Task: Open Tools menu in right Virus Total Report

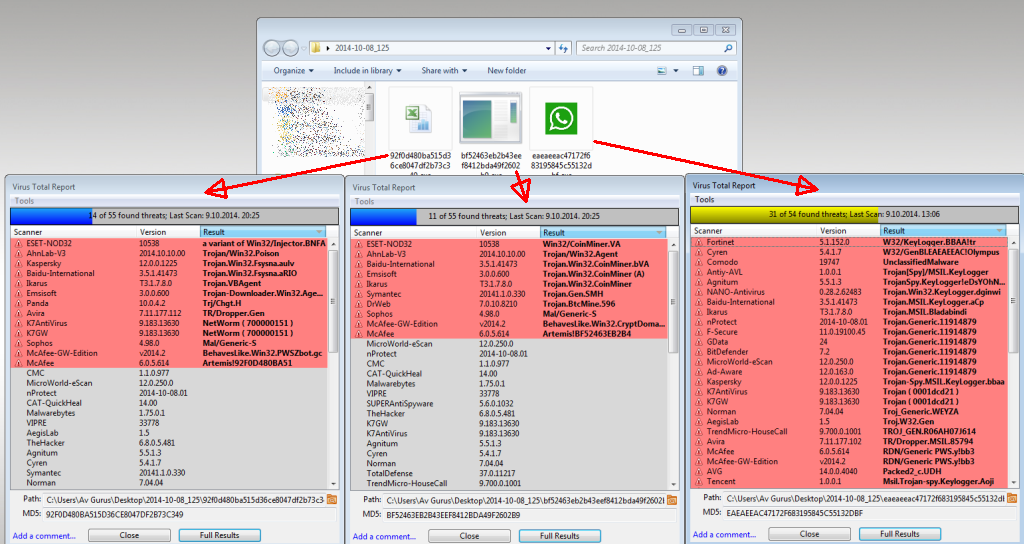Action: click(x=705, y=200)
